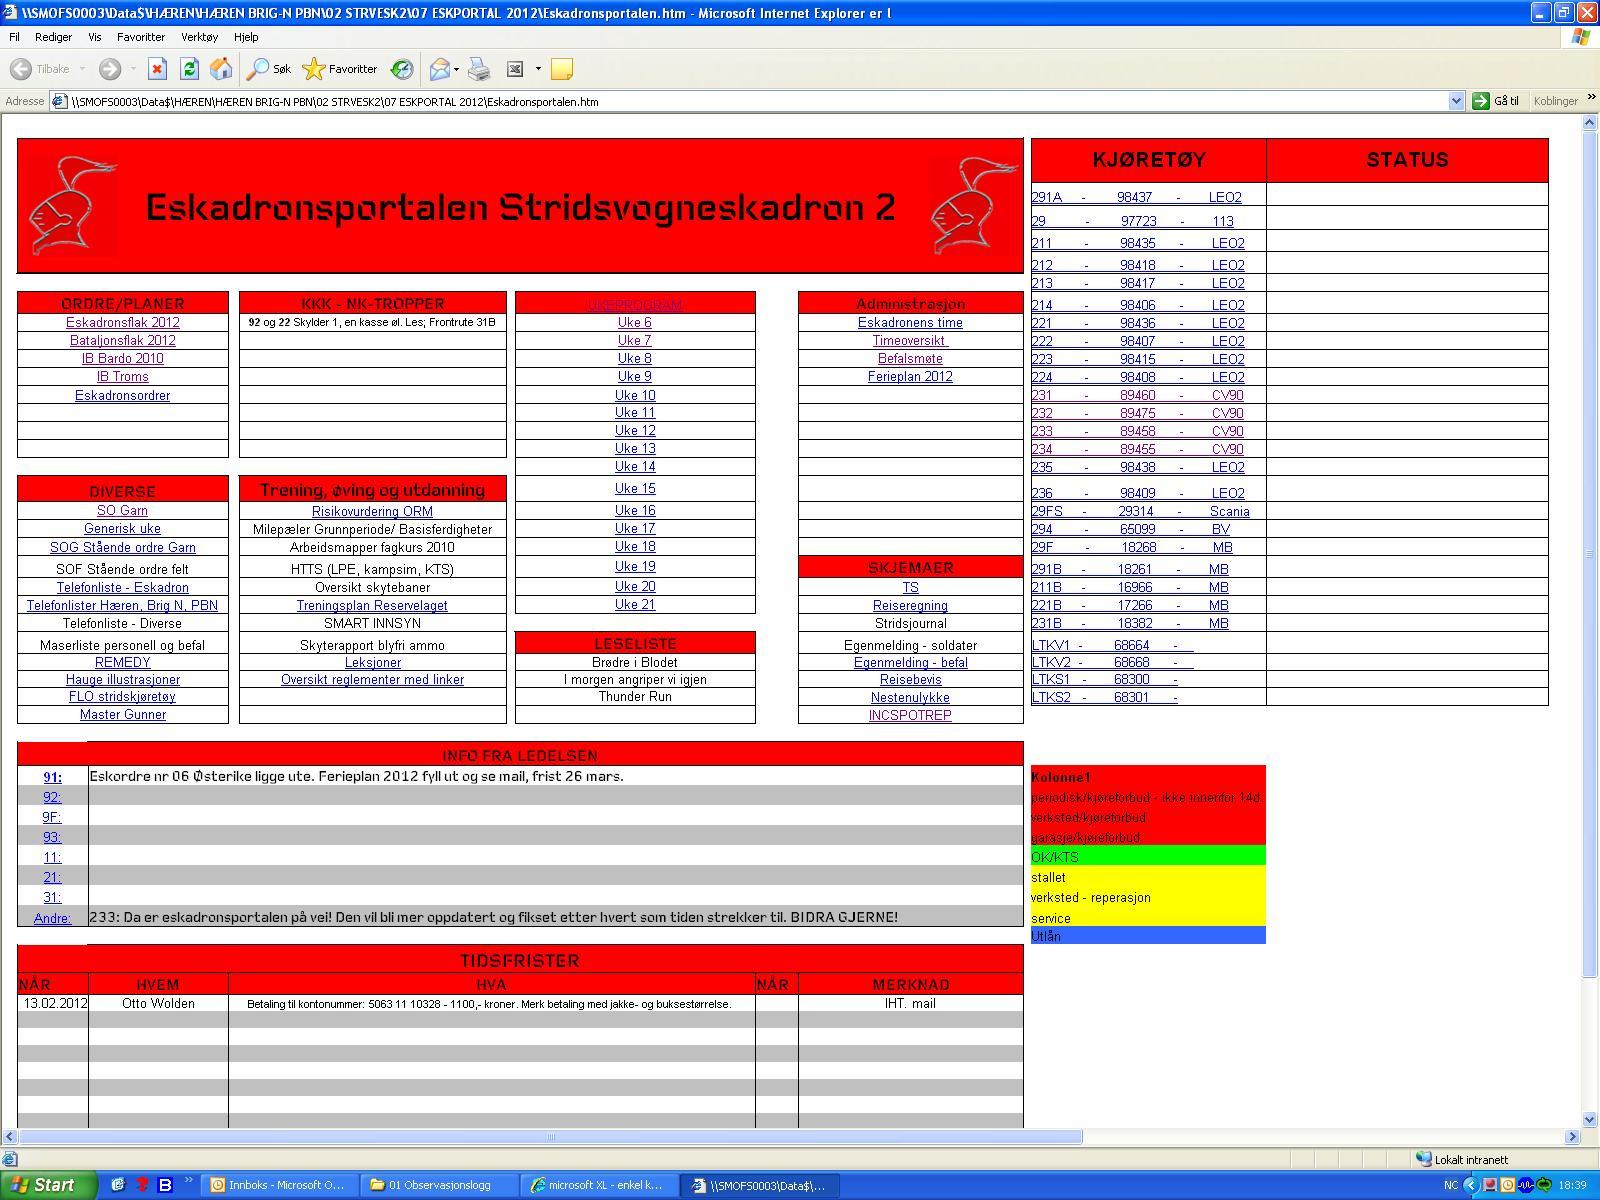Image resolution: width=1600 pixels, height=1200 pixels.
Task: Click the yellow note toolbar icon
Action: [x=562, y=69]
